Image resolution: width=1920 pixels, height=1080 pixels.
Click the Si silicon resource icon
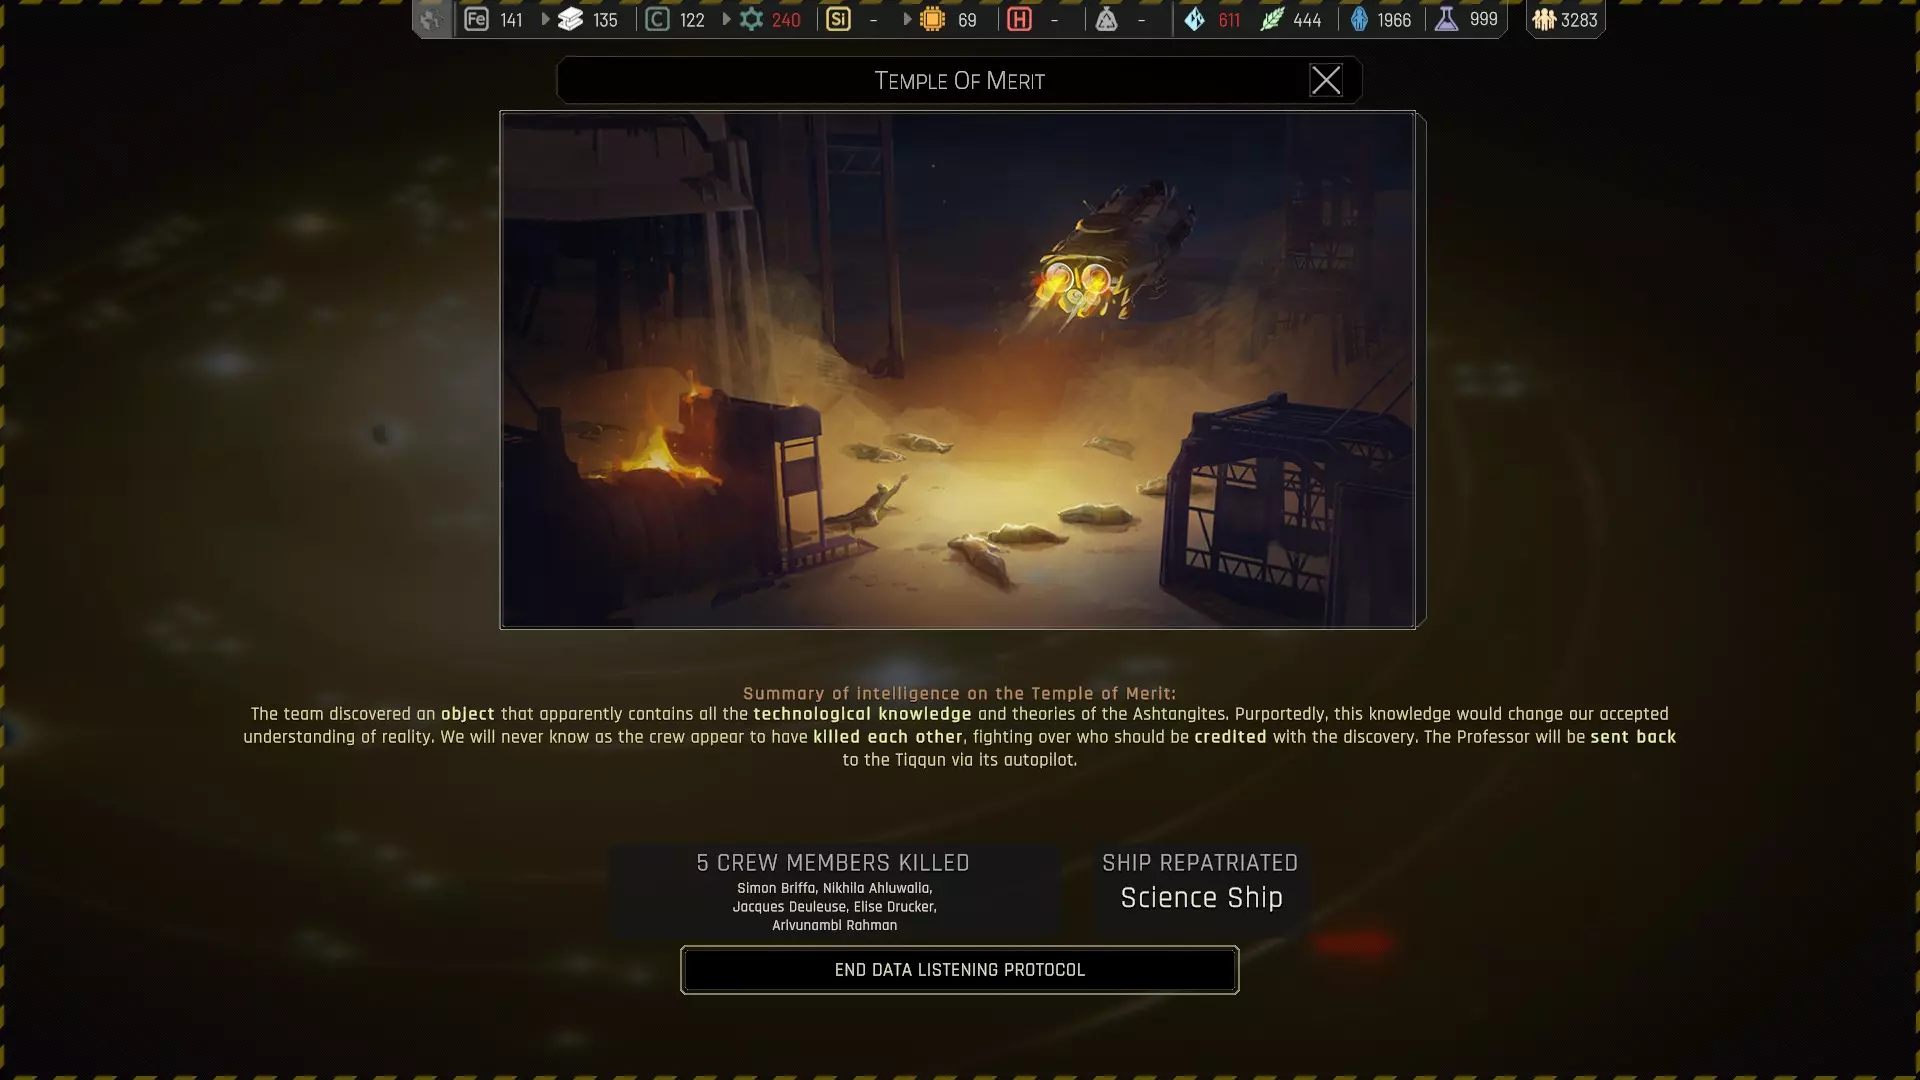click(838, 19)
